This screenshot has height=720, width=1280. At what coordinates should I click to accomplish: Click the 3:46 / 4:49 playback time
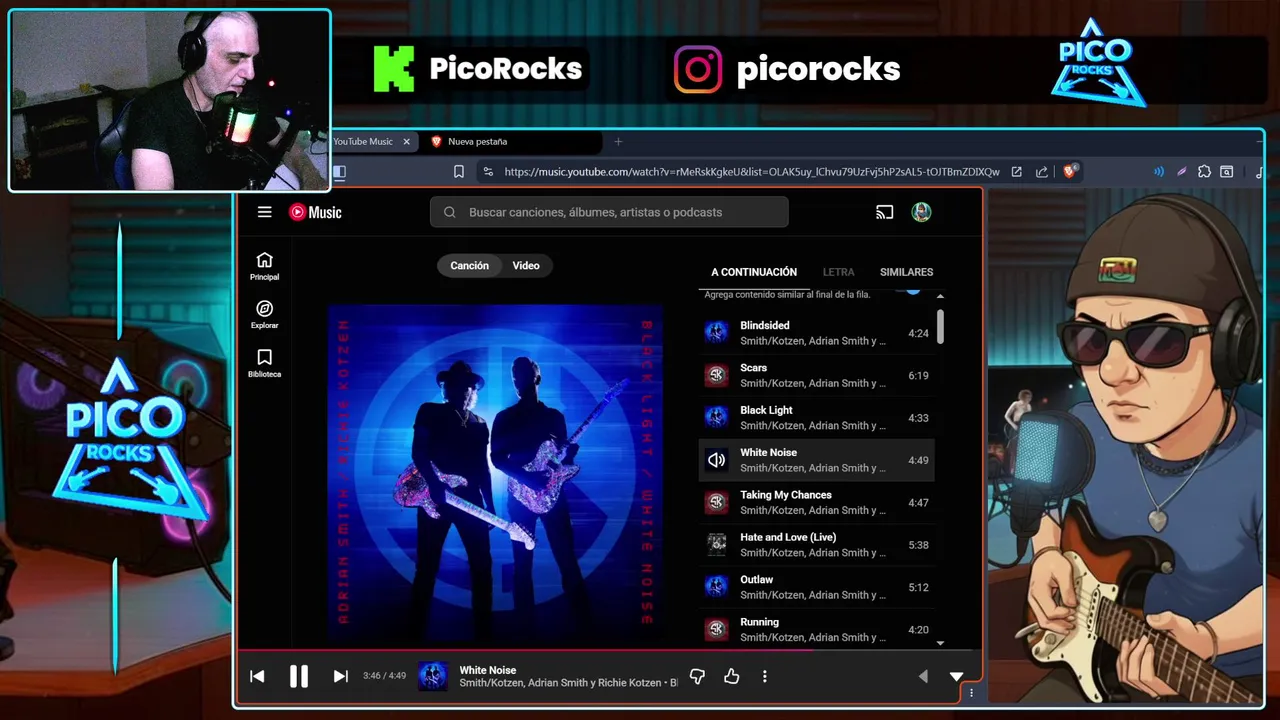point(384,676)
